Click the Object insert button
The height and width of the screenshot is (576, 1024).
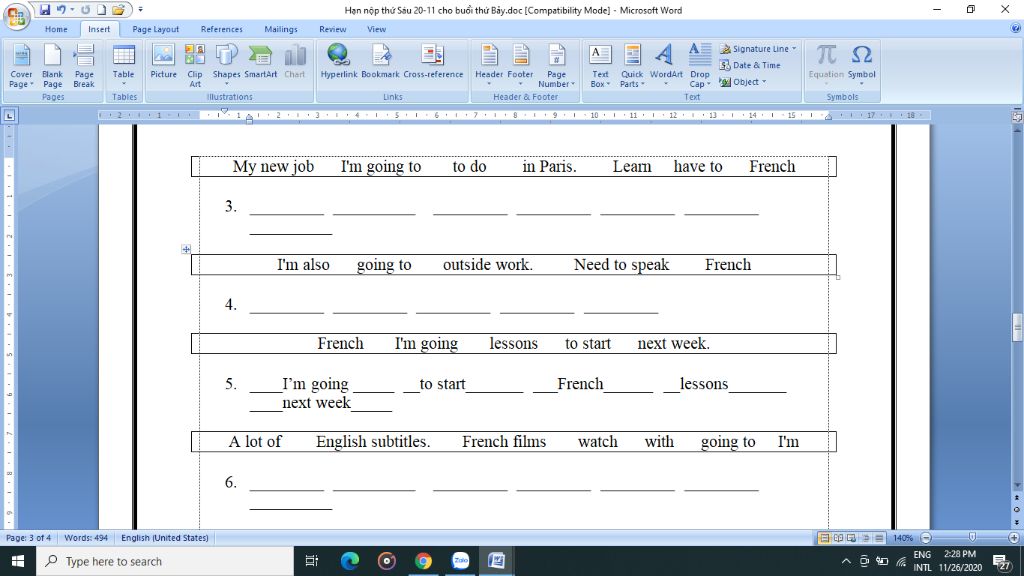743,82
